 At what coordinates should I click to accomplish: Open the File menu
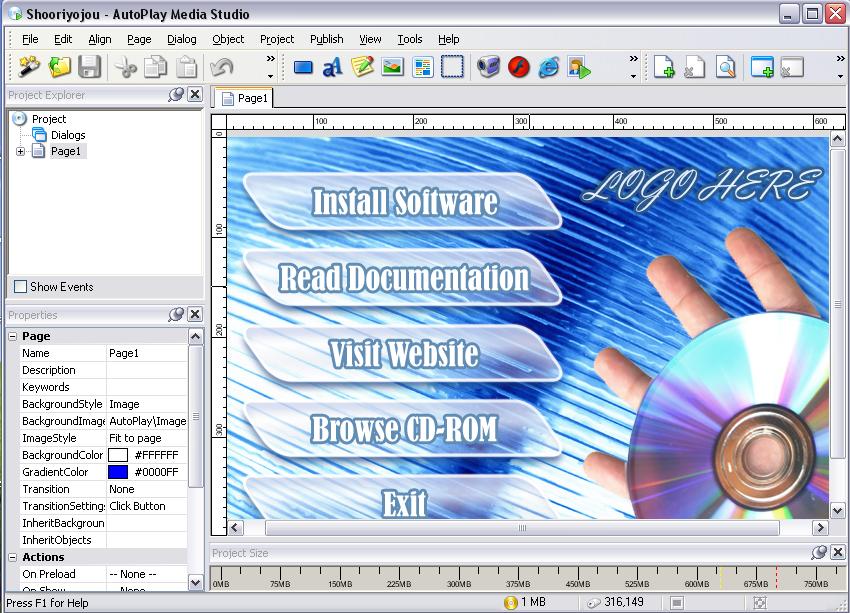[30, 39]
